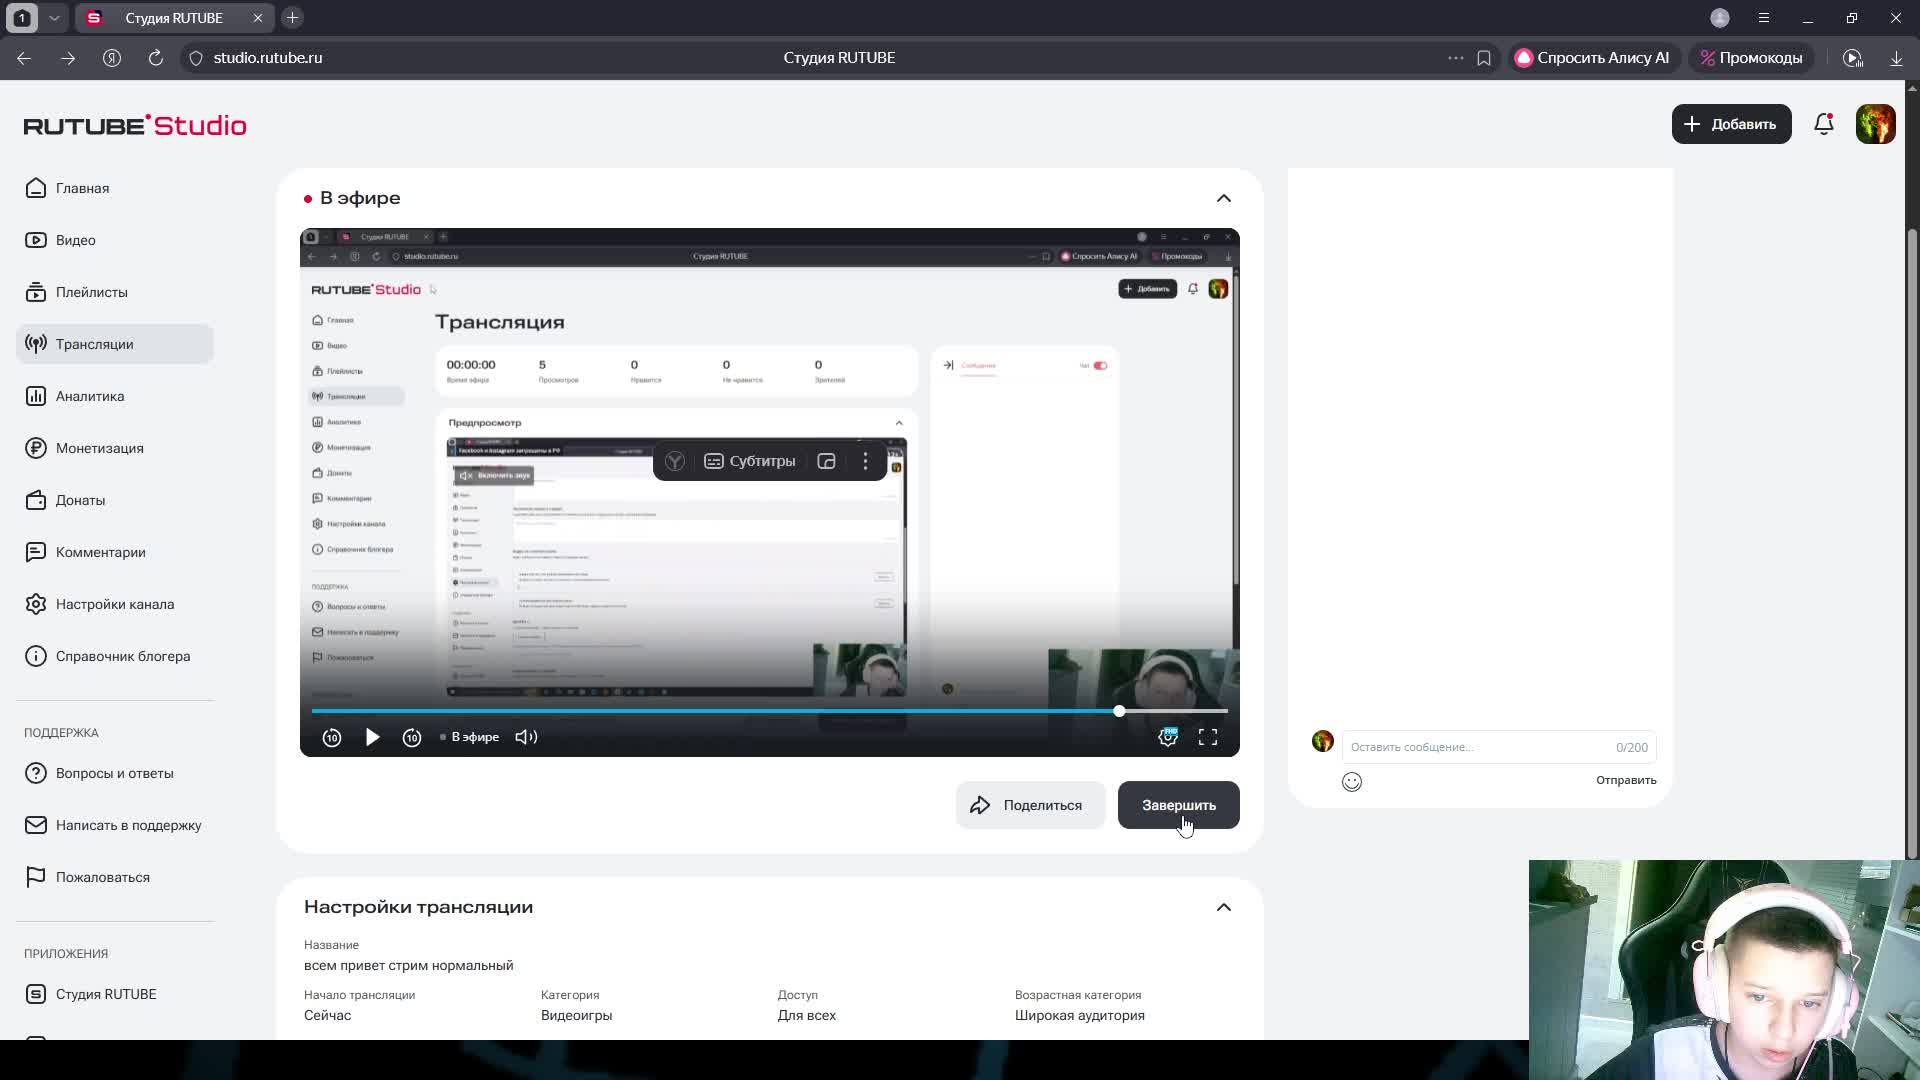Mute the player volume icon

(x=526, y=737)
